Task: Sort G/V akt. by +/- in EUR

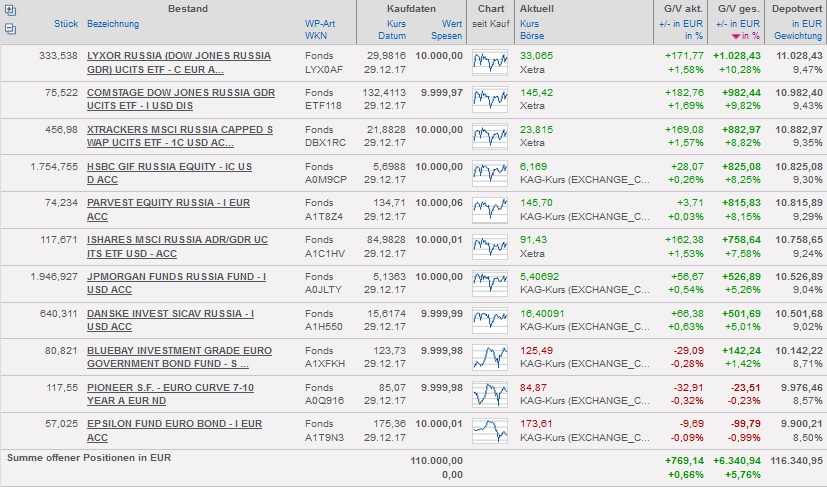Action: [681, 24]
